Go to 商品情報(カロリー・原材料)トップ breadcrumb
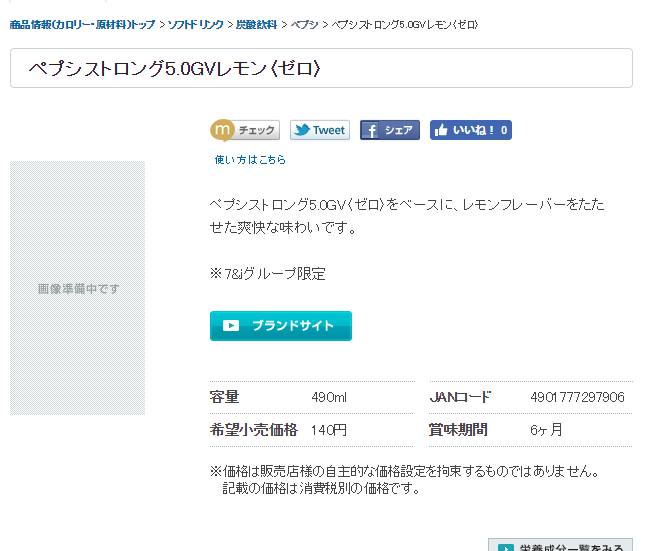 (82, 23)
